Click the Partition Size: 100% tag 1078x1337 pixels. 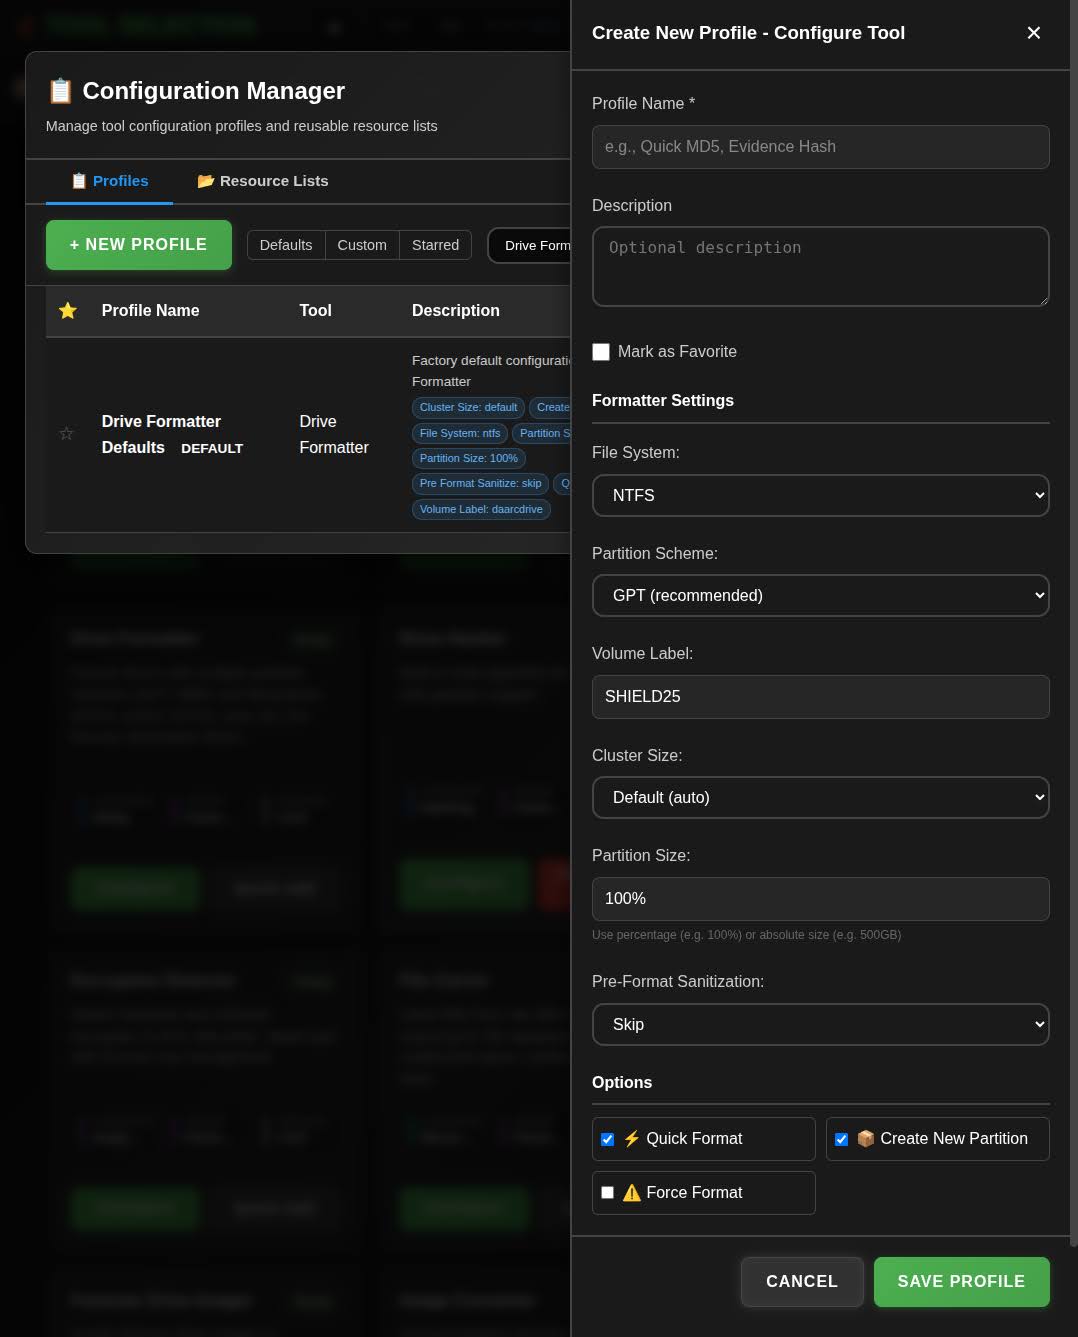469,458
